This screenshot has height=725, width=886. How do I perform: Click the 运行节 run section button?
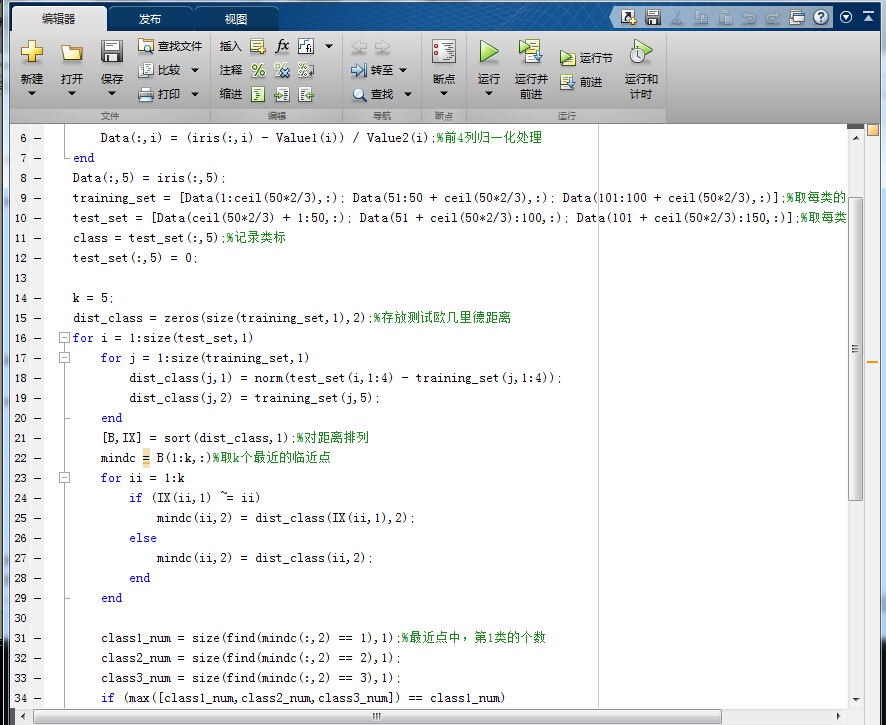tap(586, 58)
